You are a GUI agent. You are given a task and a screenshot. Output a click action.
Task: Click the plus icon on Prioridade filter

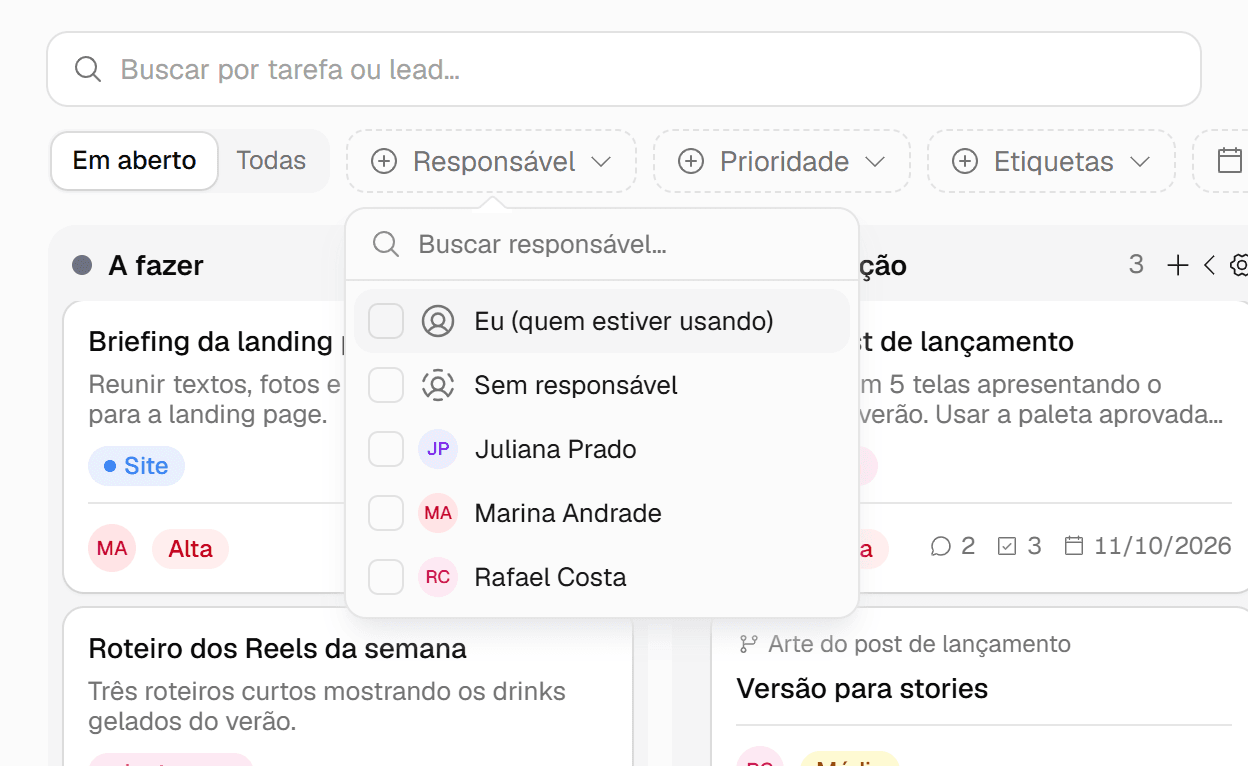click(x=691, y=161)
